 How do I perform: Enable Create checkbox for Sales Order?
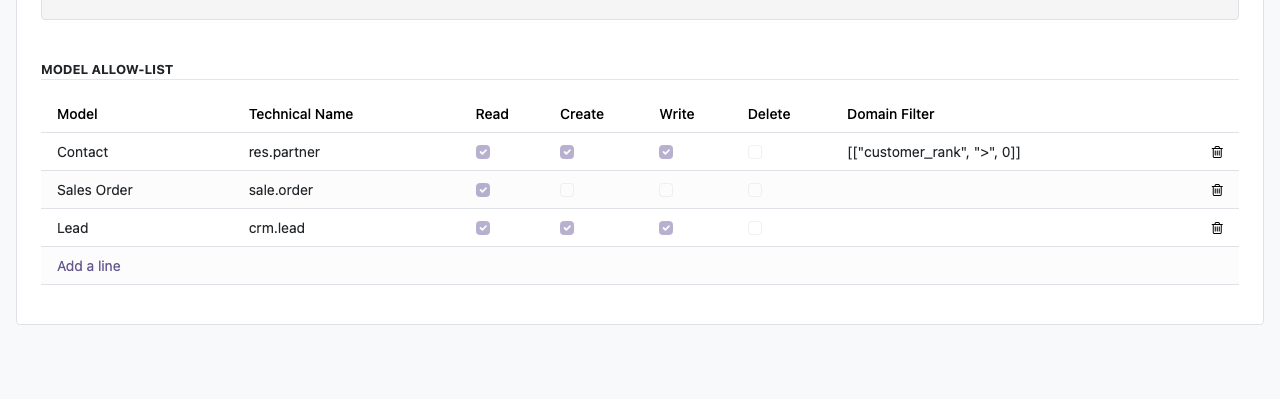point(567,190)
